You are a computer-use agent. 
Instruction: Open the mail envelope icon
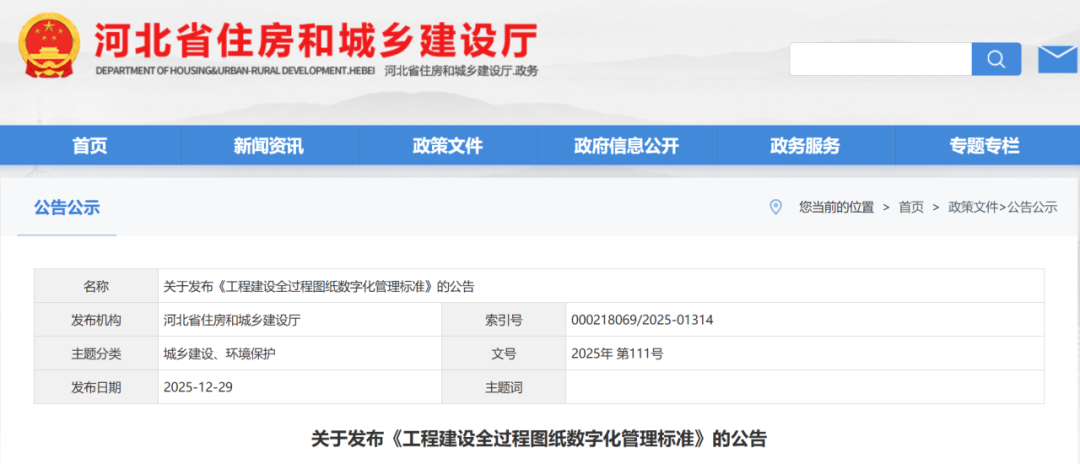[x=1059, y=59]
